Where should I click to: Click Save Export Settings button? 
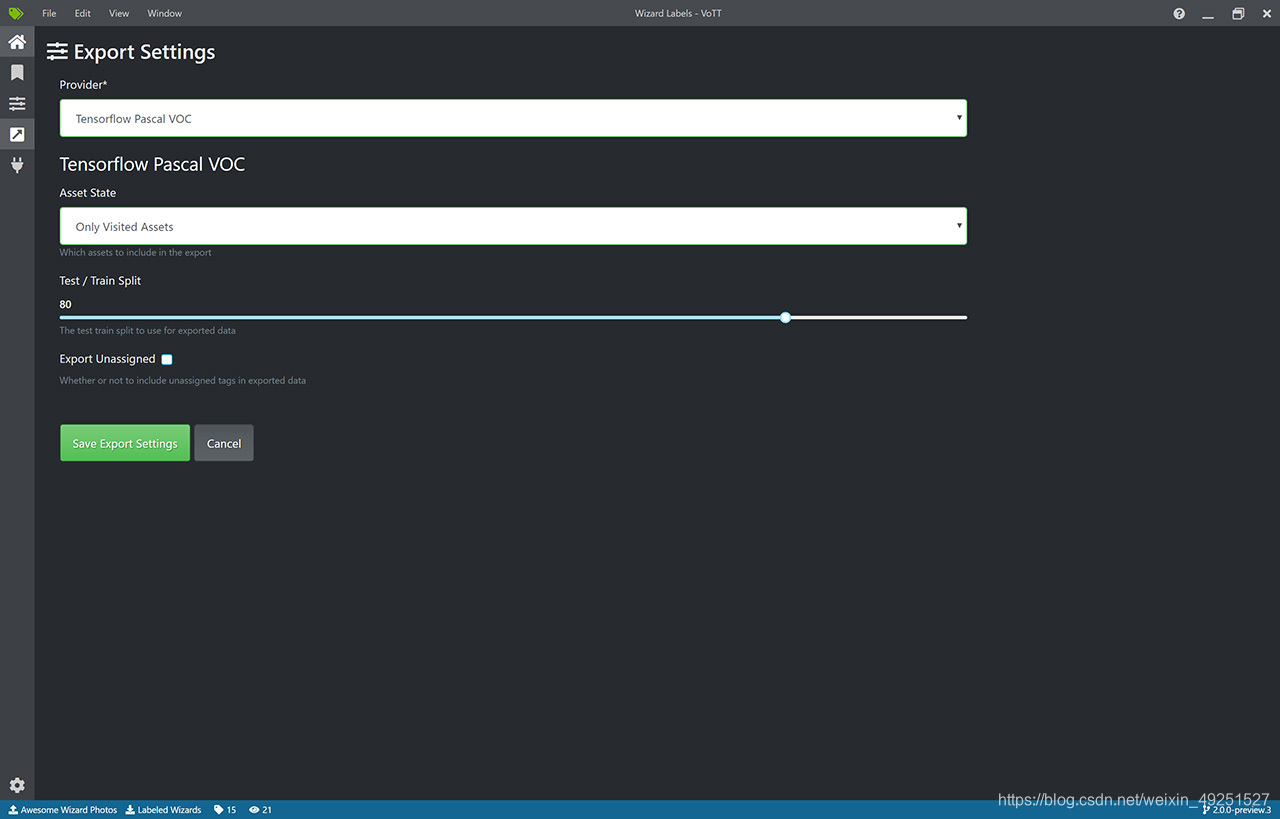click(125, 443)
